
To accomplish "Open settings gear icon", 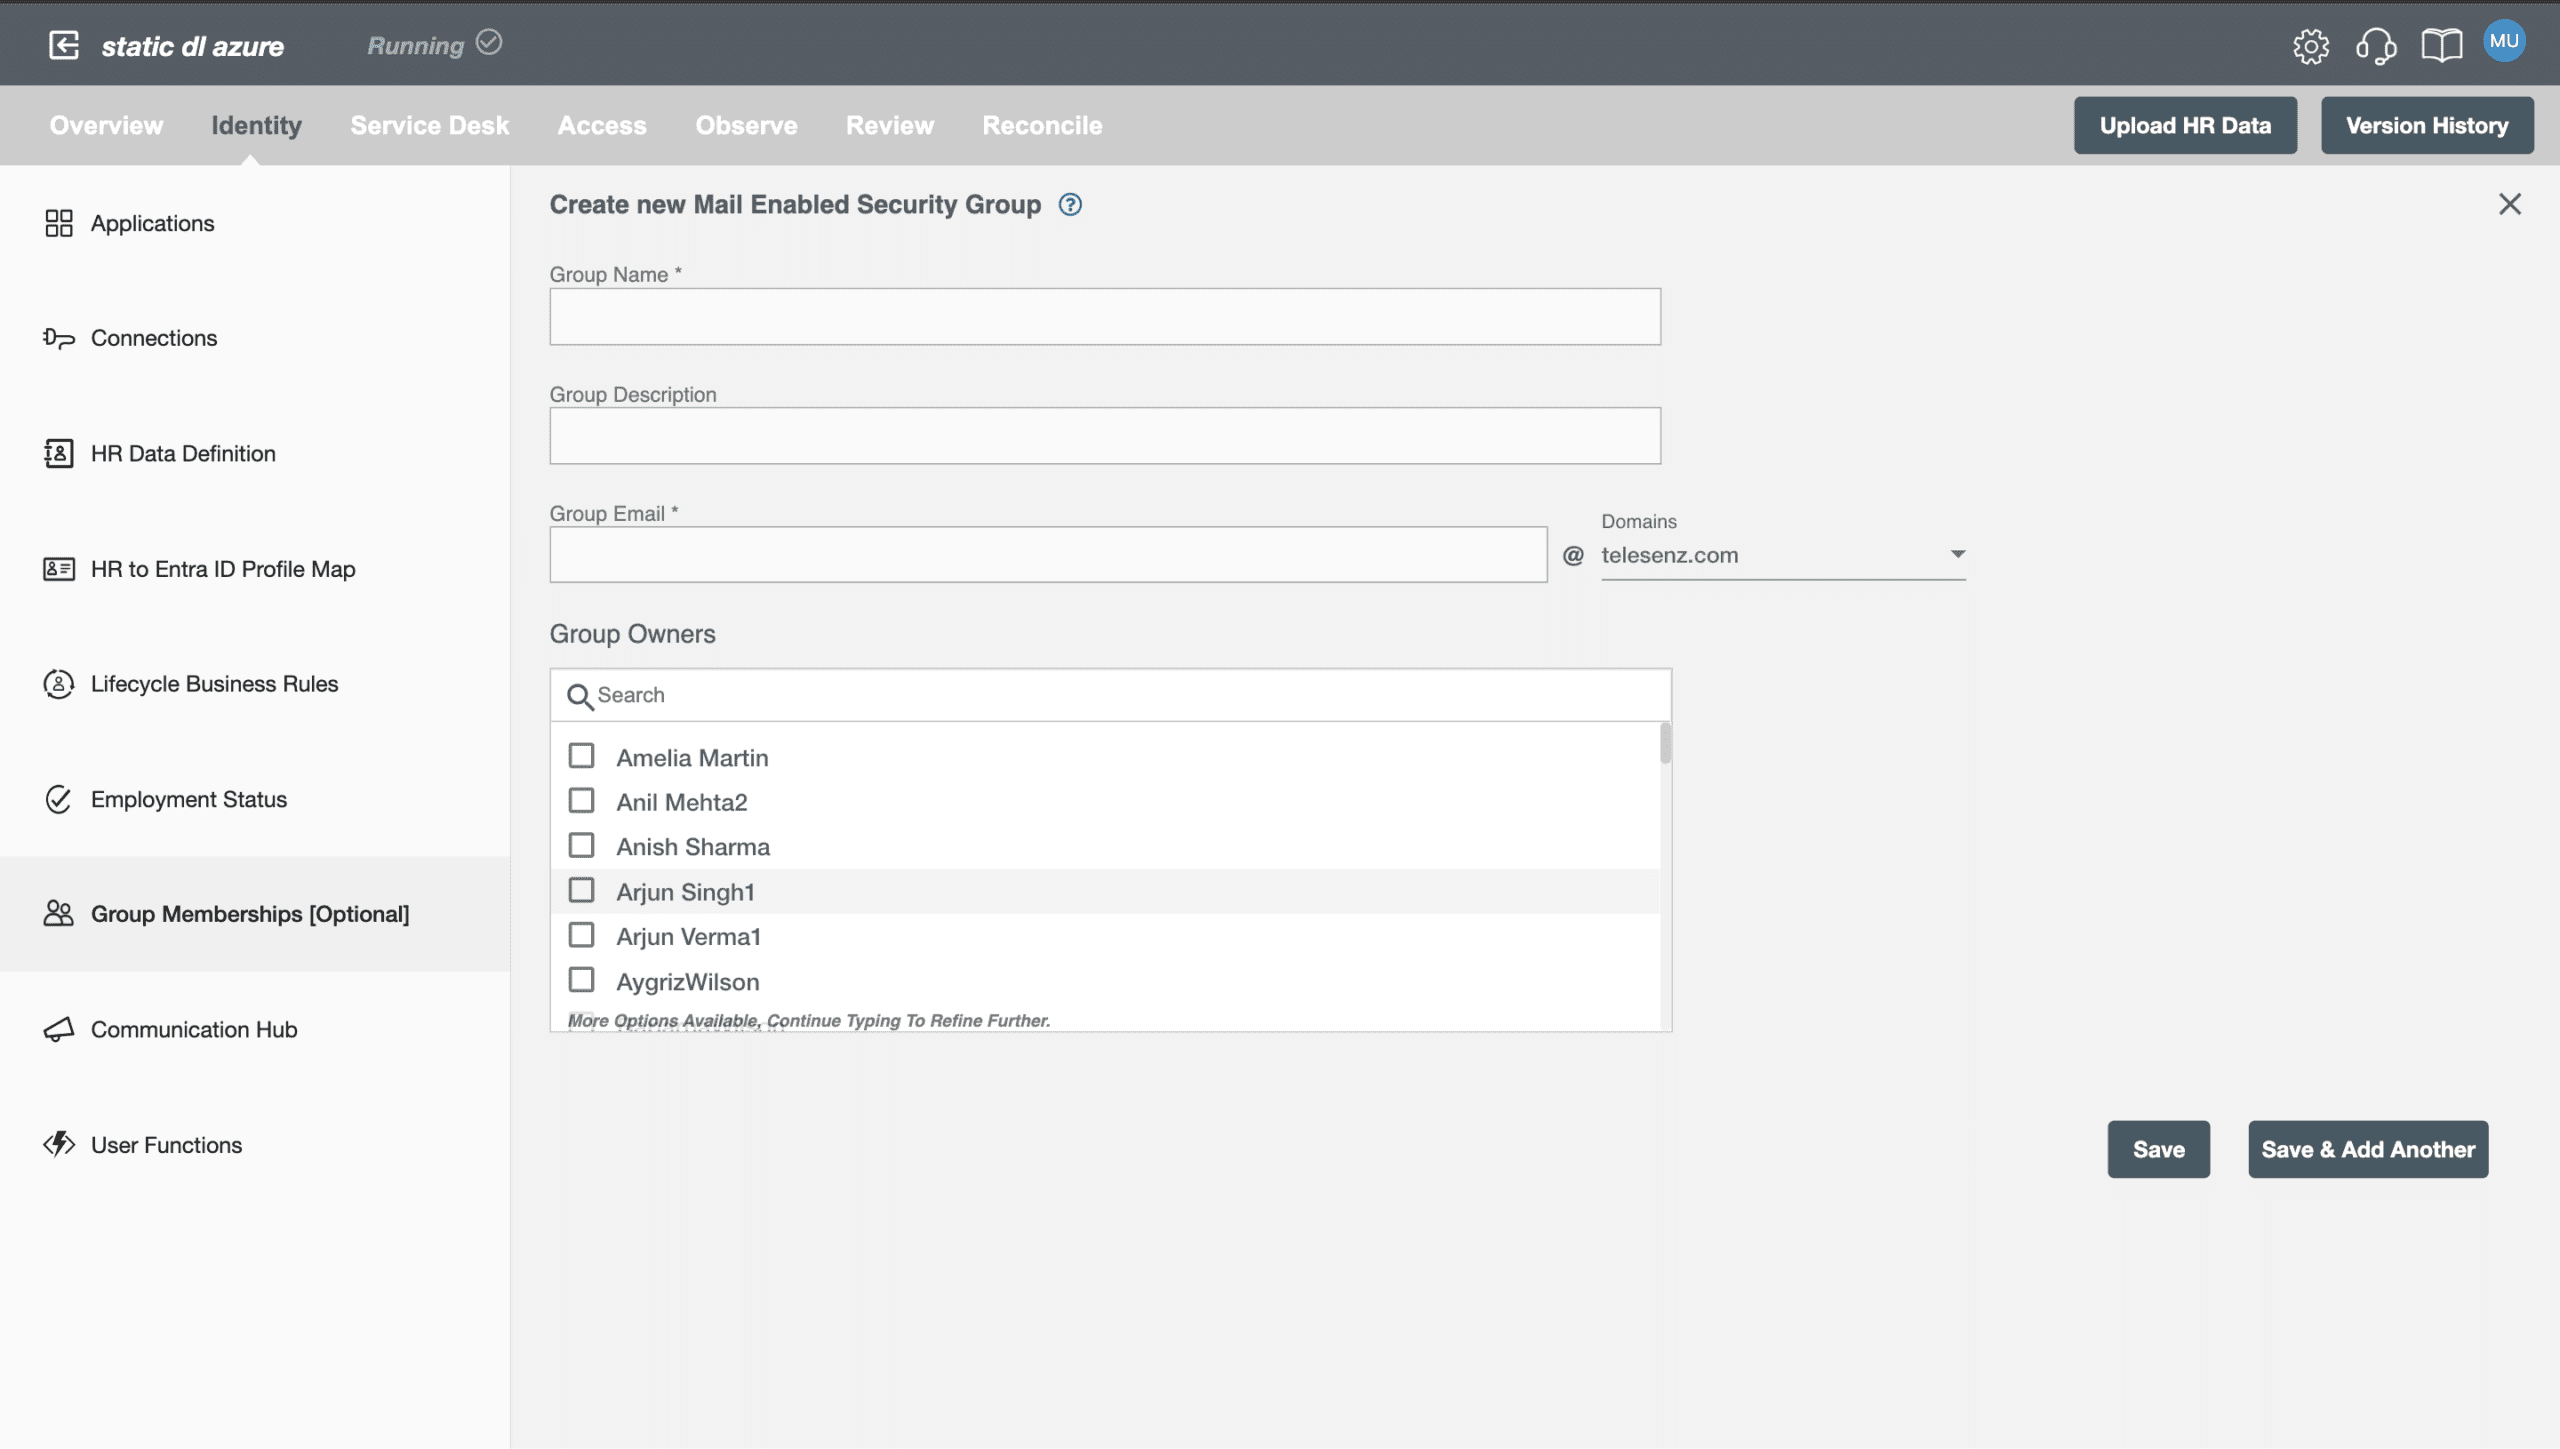I will (x=2310, y=45).
